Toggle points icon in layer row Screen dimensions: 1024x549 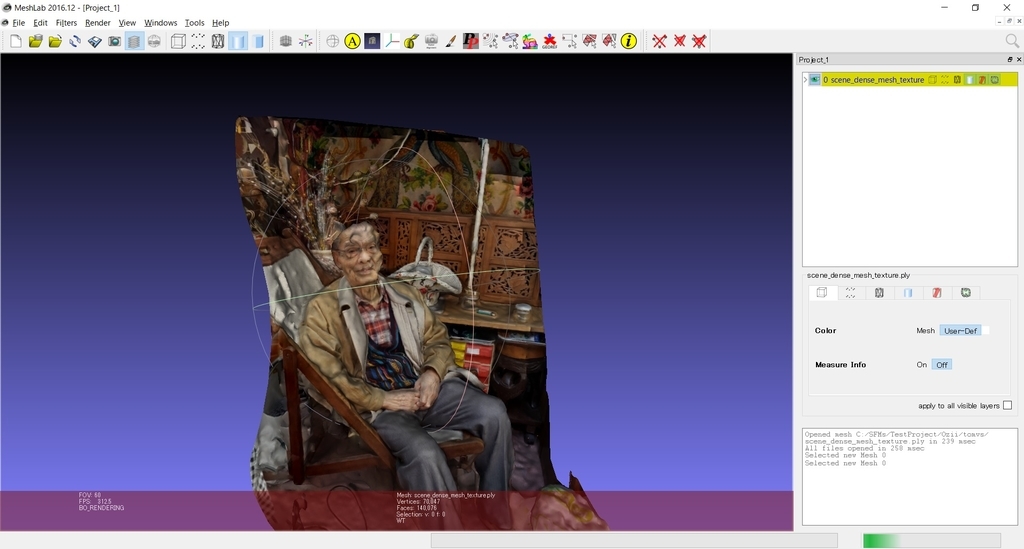[945, 80]
